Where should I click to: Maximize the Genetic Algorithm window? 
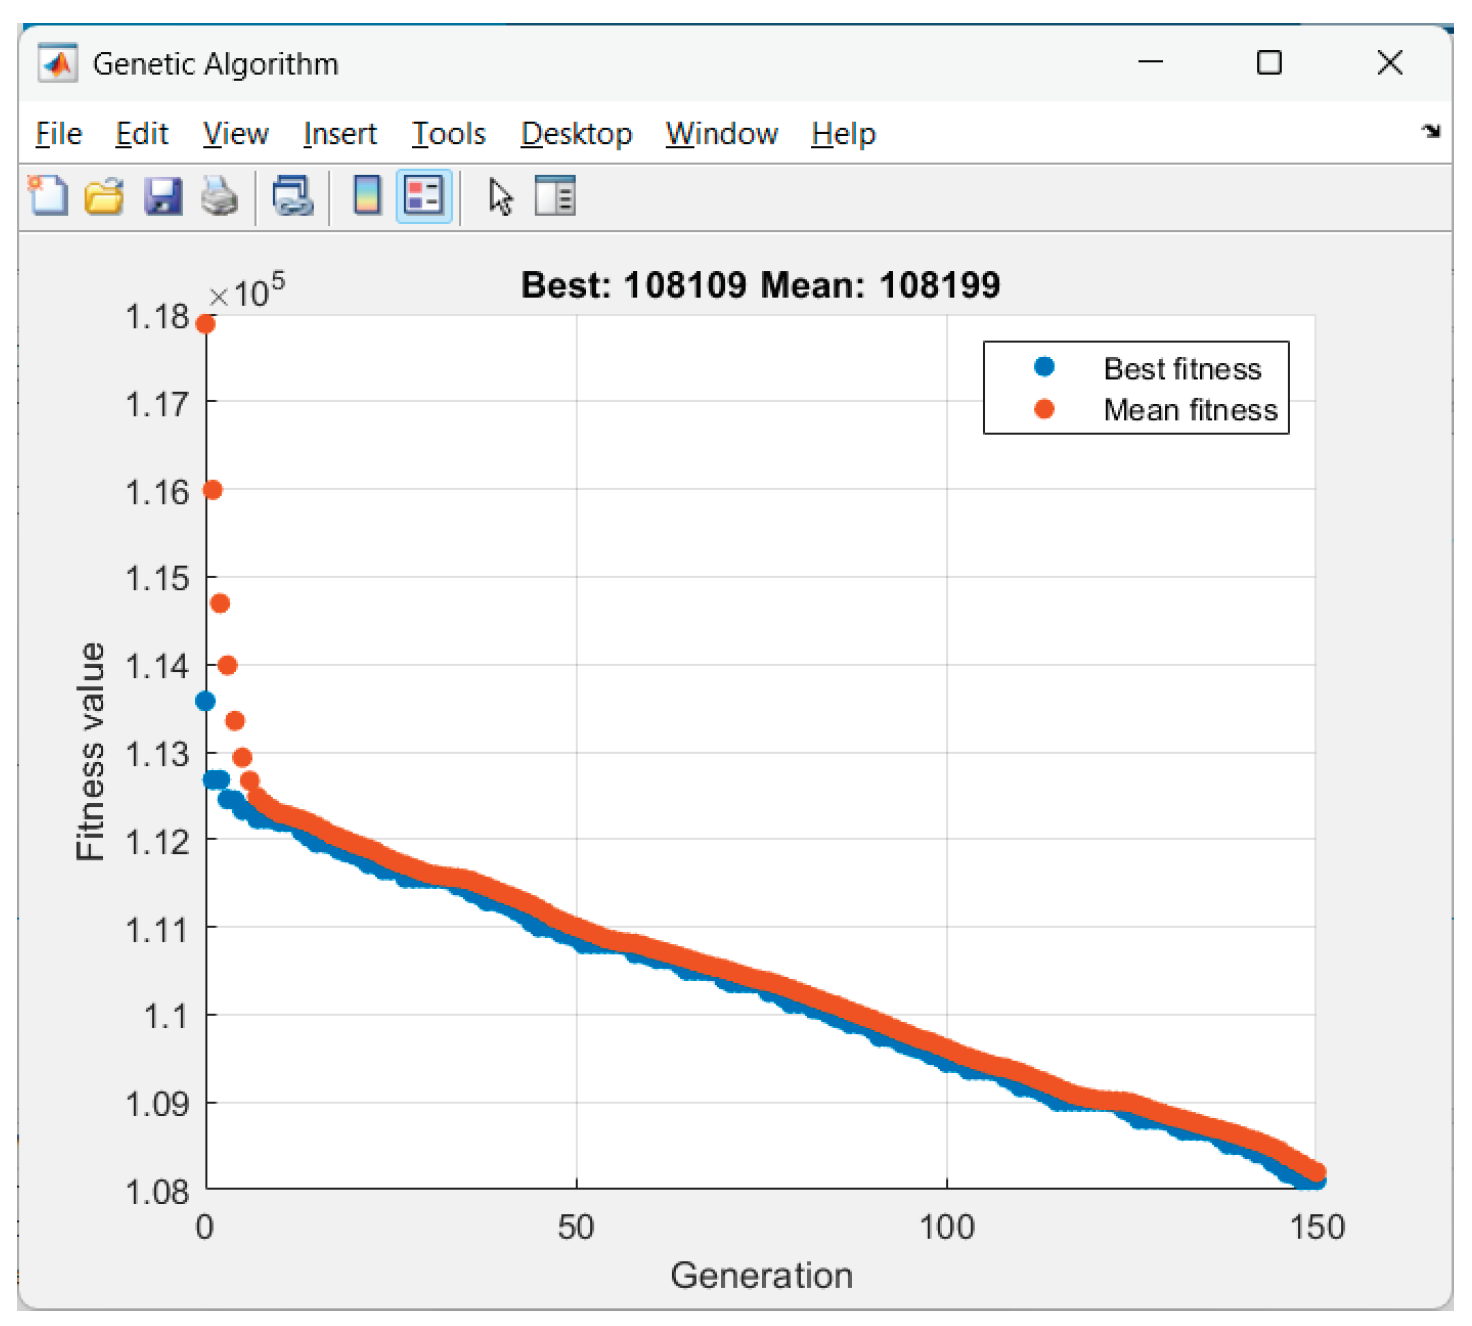(x=1269, y=63)
